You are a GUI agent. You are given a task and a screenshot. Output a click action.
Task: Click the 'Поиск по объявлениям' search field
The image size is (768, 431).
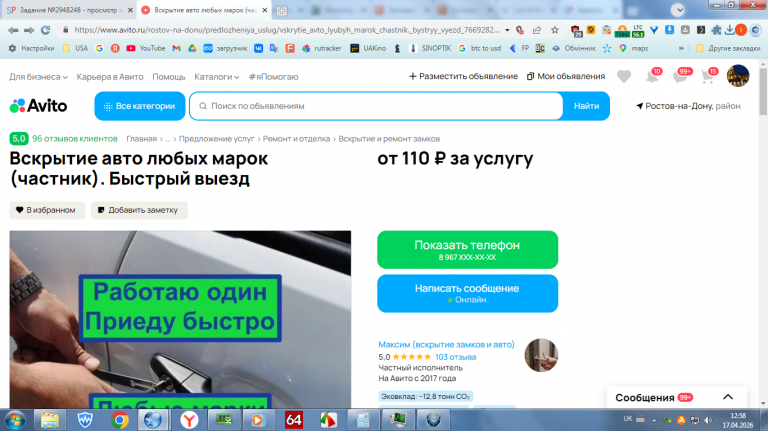[x=376, y=106]
